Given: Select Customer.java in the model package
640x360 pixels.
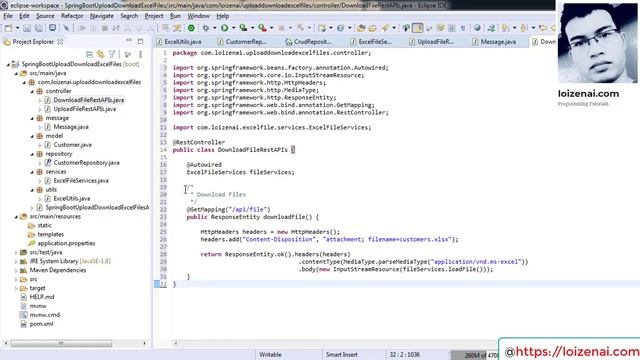Looking at the screenshot, I should (72, 145).
